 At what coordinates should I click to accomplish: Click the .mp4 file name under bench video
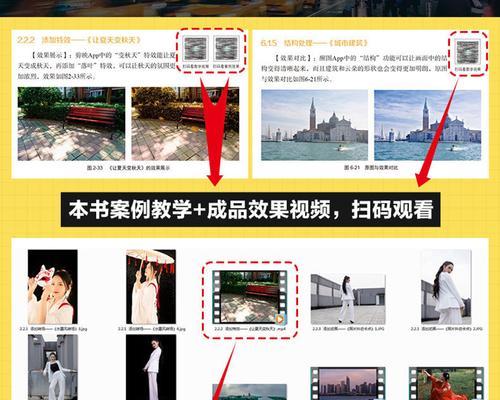[x=250, y=329]
